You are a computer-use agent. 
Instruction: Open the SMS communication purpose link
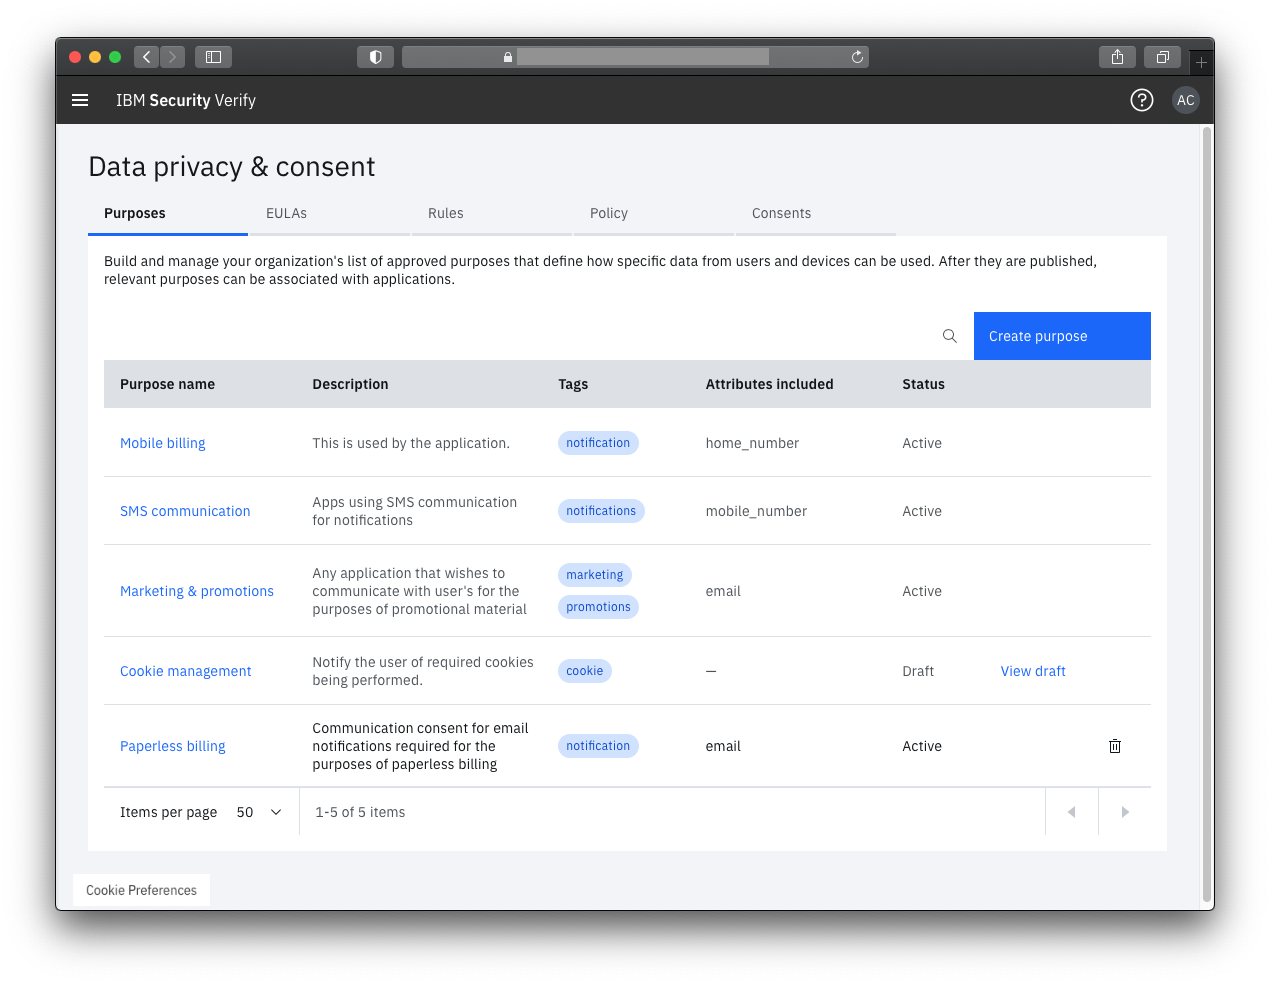tap(185, 511)
